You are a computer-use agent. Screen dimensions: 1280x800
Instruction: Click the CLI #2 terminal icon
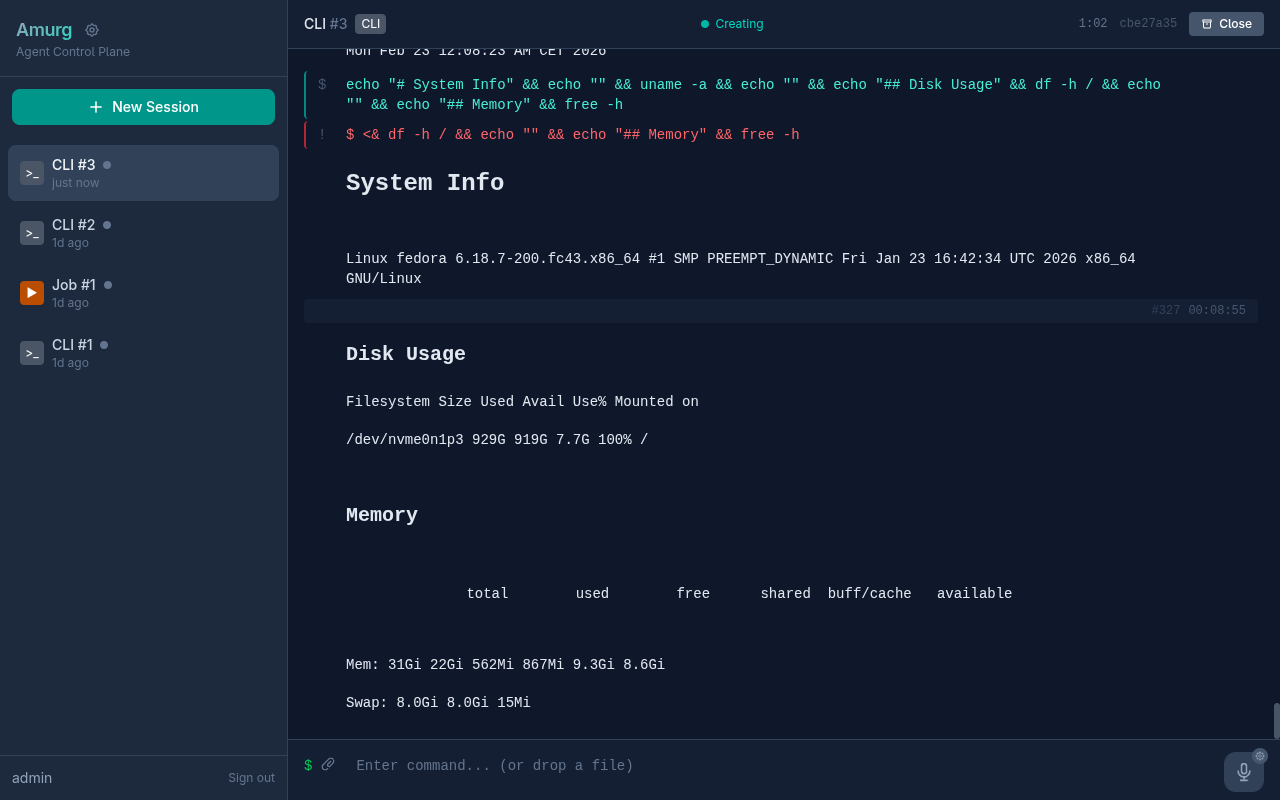click(32, 233)
